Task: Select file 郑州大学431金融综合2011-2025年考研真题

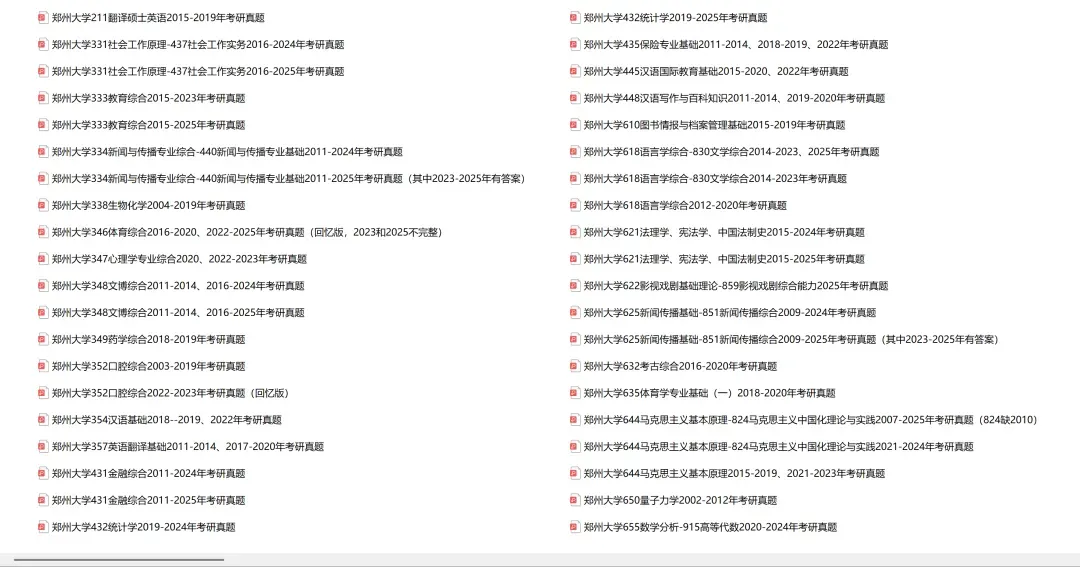Action: pyautogui.click(x=142, y=500)
